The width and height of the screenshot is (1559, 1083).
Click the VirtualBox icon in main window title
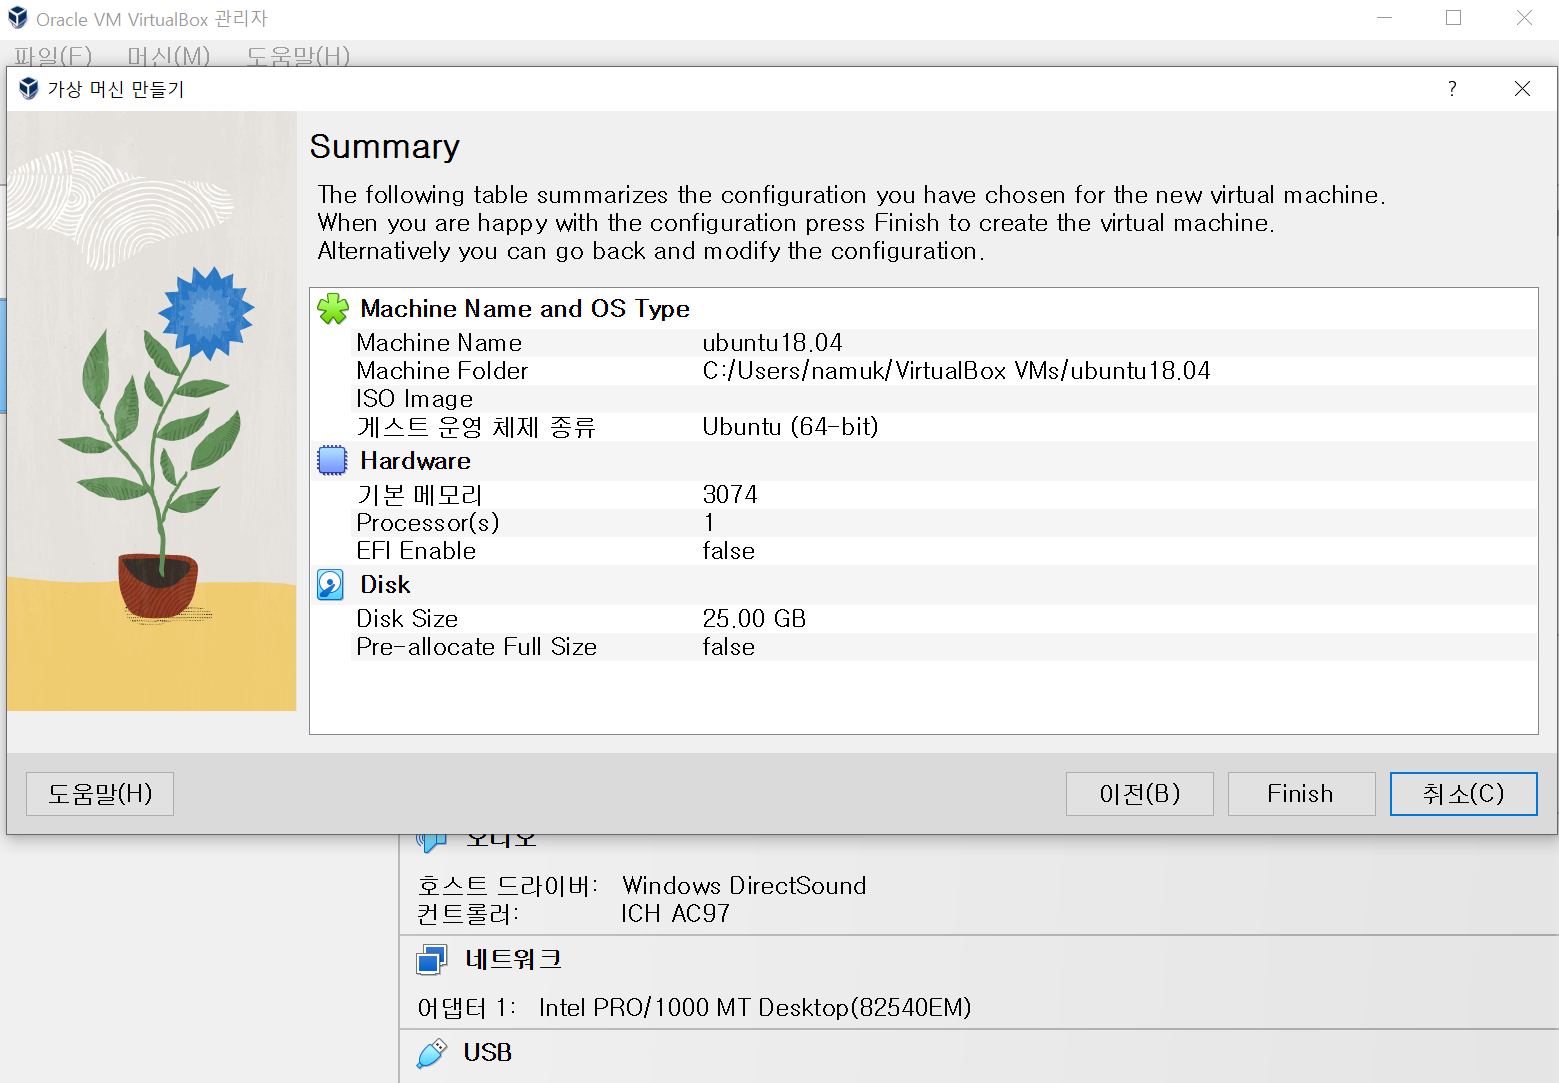point(18,18)
